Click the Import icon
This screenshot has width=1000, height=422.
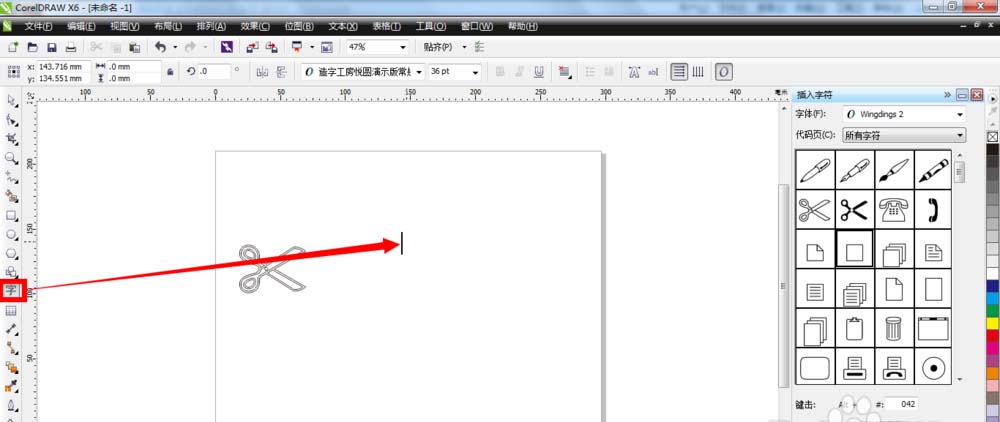[253, 47]
